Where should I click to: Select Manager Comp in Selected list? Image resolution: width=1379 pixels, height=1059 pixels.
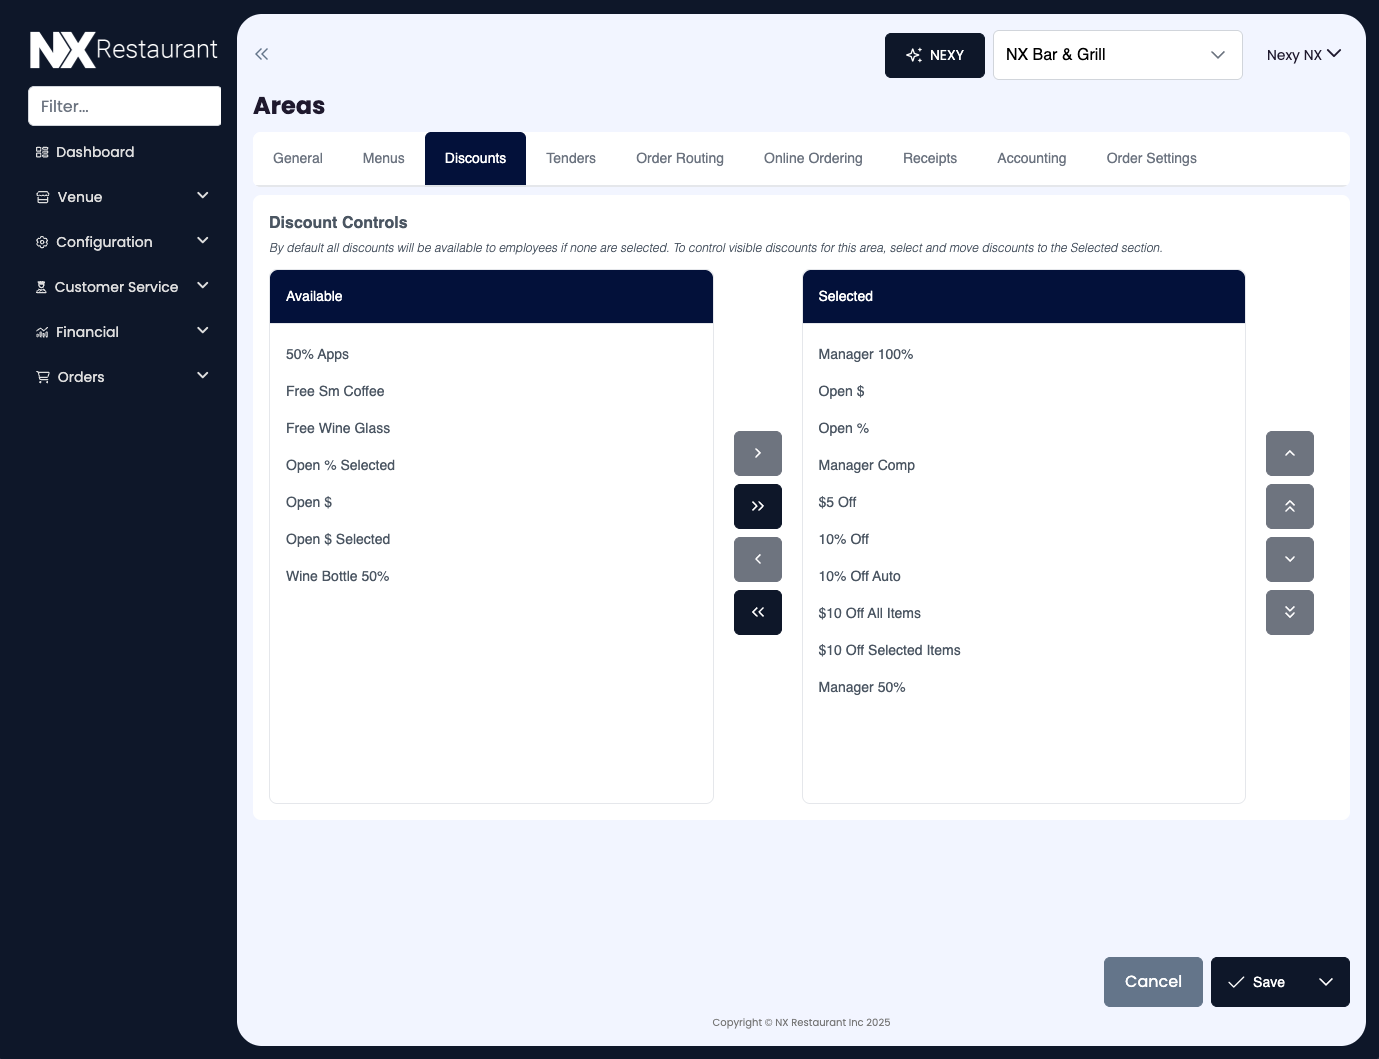coord(866,465)
